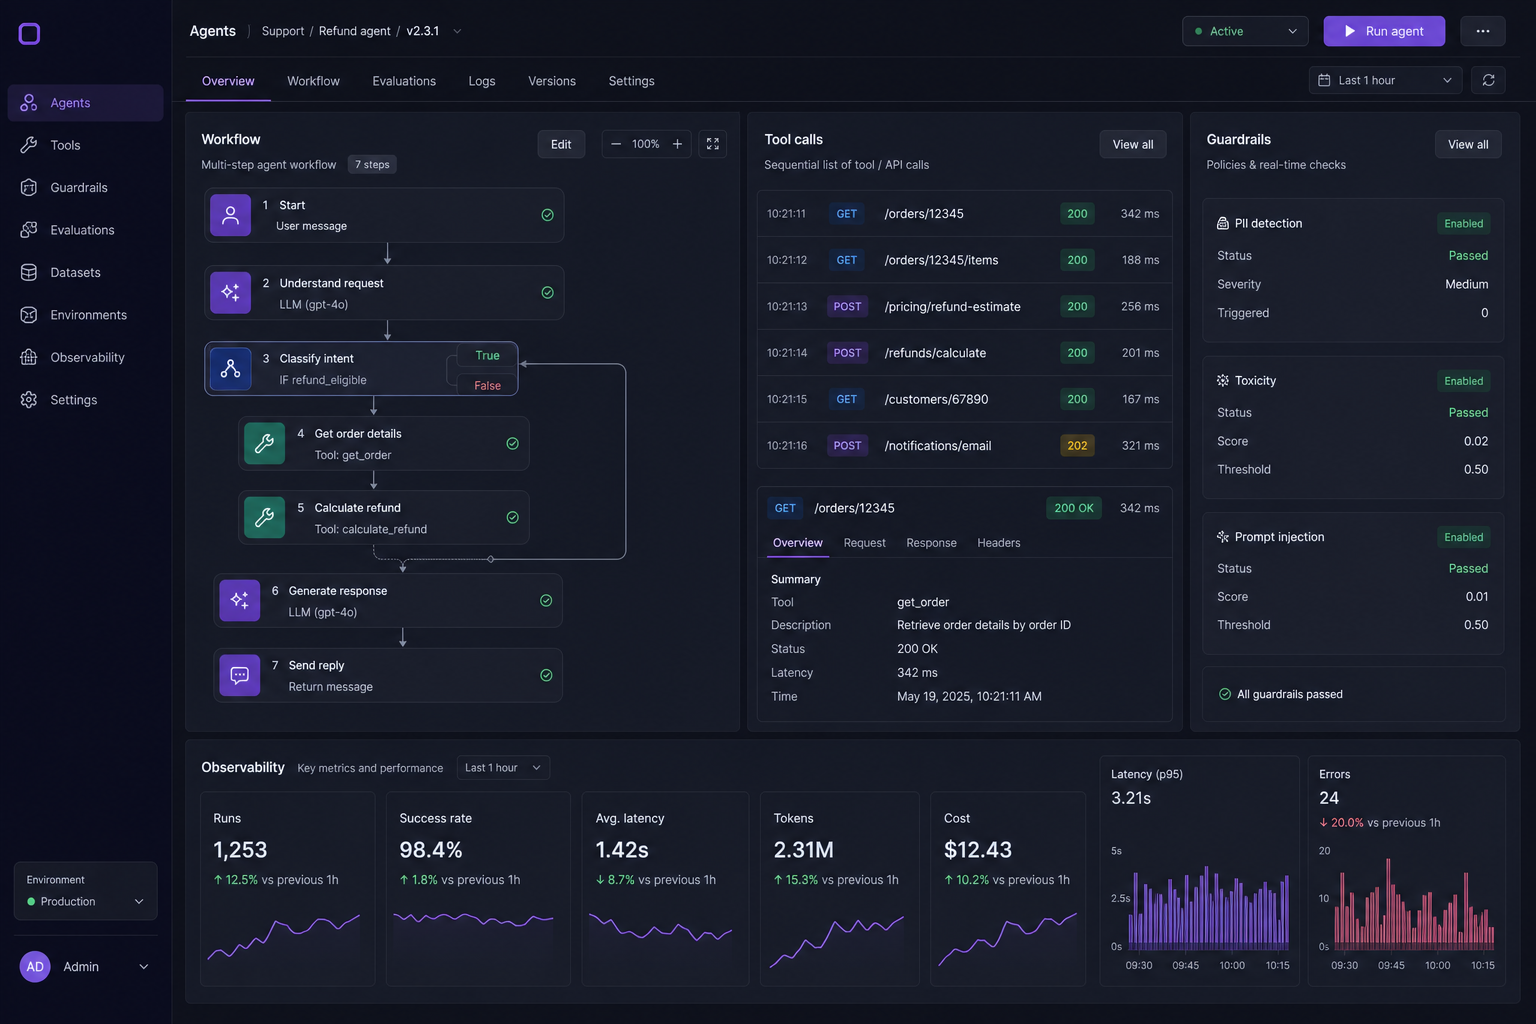Viewport: 1536px width, 1024px height.
Task: Open sidebar Settings gear icon
Action: 29,400
